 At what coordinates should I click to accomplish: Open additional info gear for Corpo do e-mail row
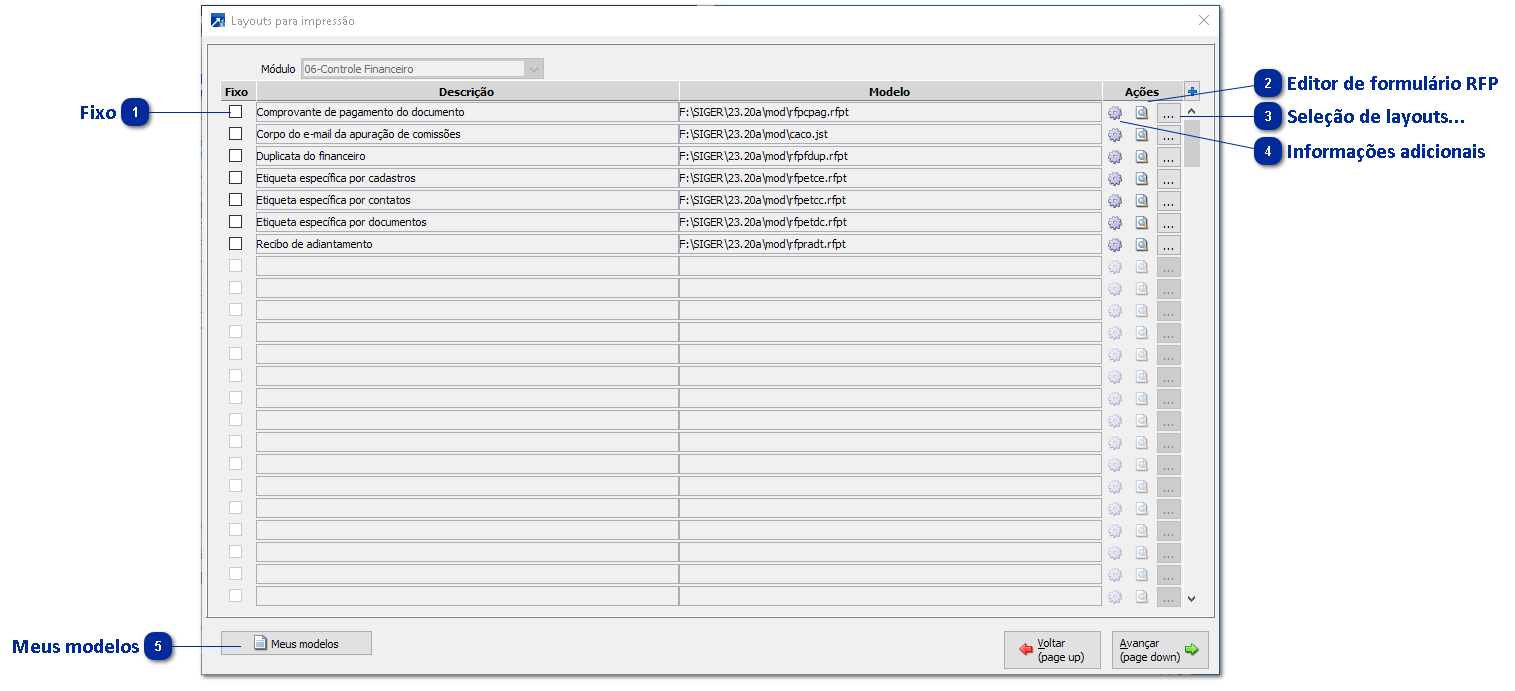[1115, 135]
